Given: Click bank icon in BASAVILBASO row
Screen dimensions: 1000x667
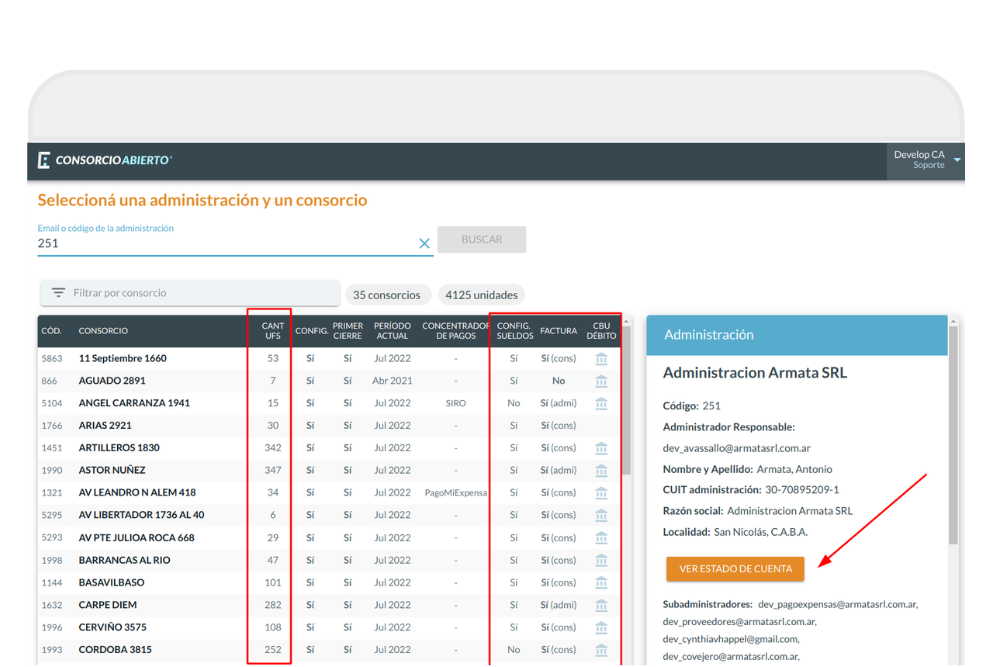Looking at the screenshot, I should 601,583.
